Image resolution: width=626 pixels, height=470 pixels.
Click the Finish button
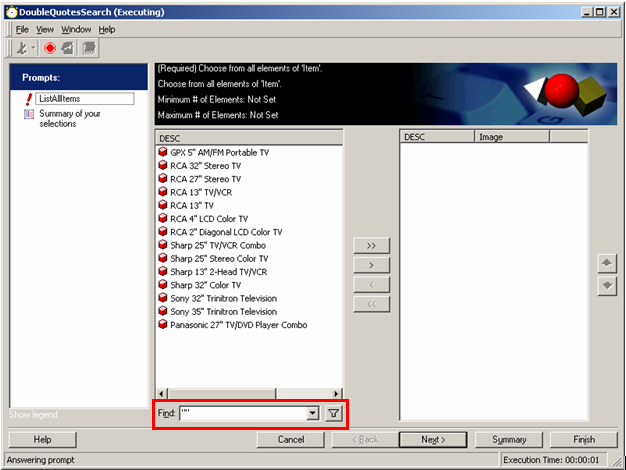[x=584, y=440]
